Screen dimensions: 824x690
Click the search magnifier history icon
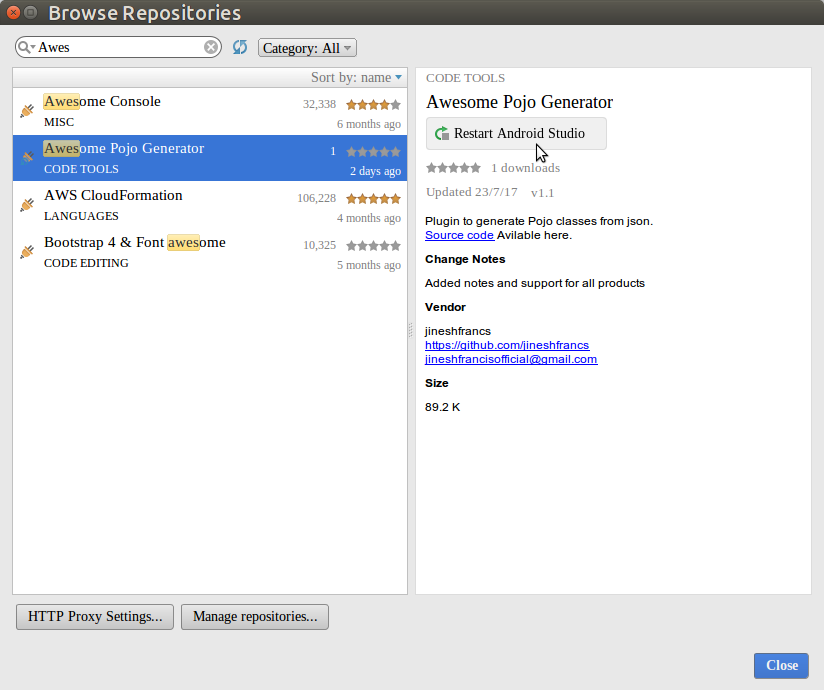[x=26, y=47]
